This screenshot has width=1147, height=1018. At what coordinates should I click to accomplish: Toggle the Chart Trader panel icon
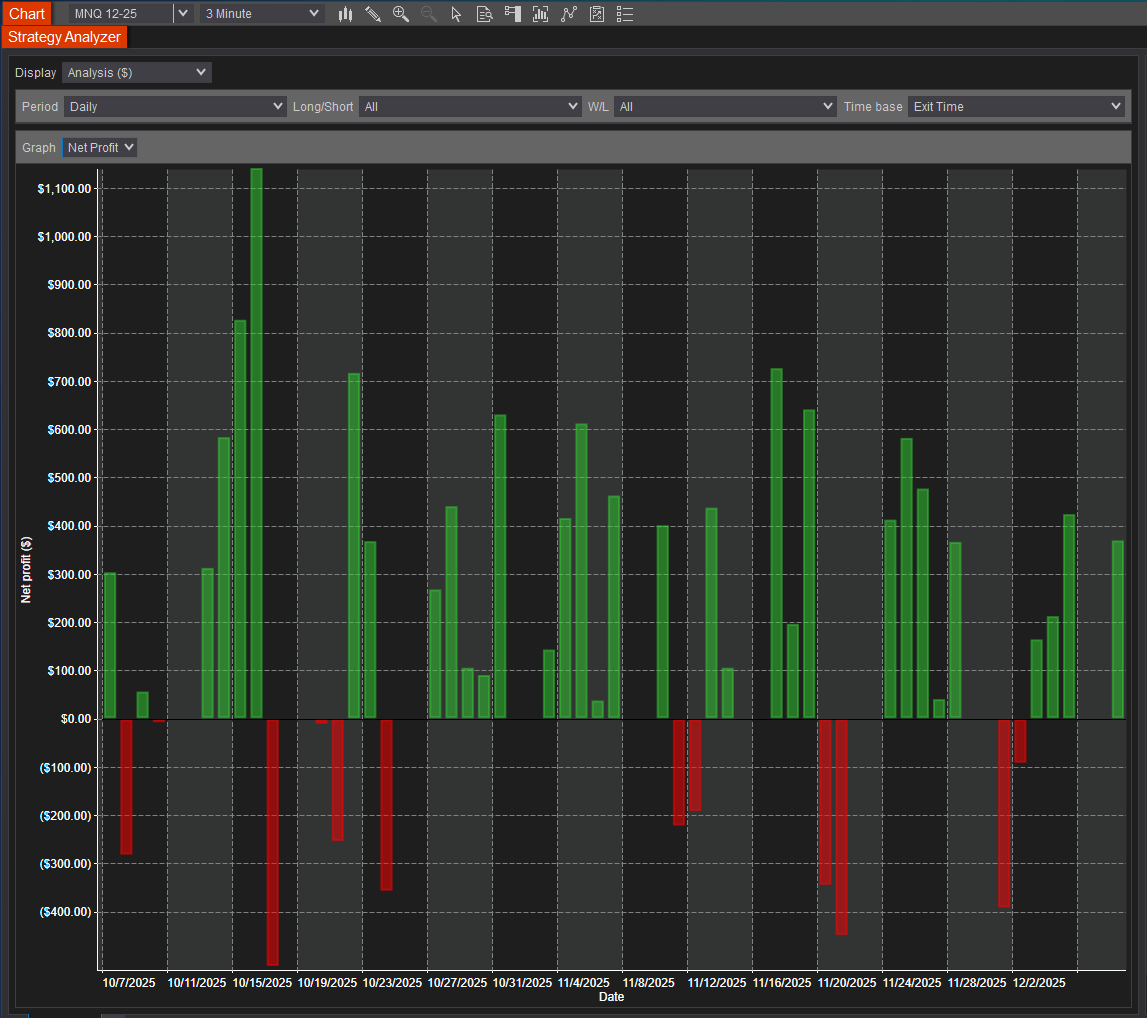pyautogui.click(x=512, y=14)
